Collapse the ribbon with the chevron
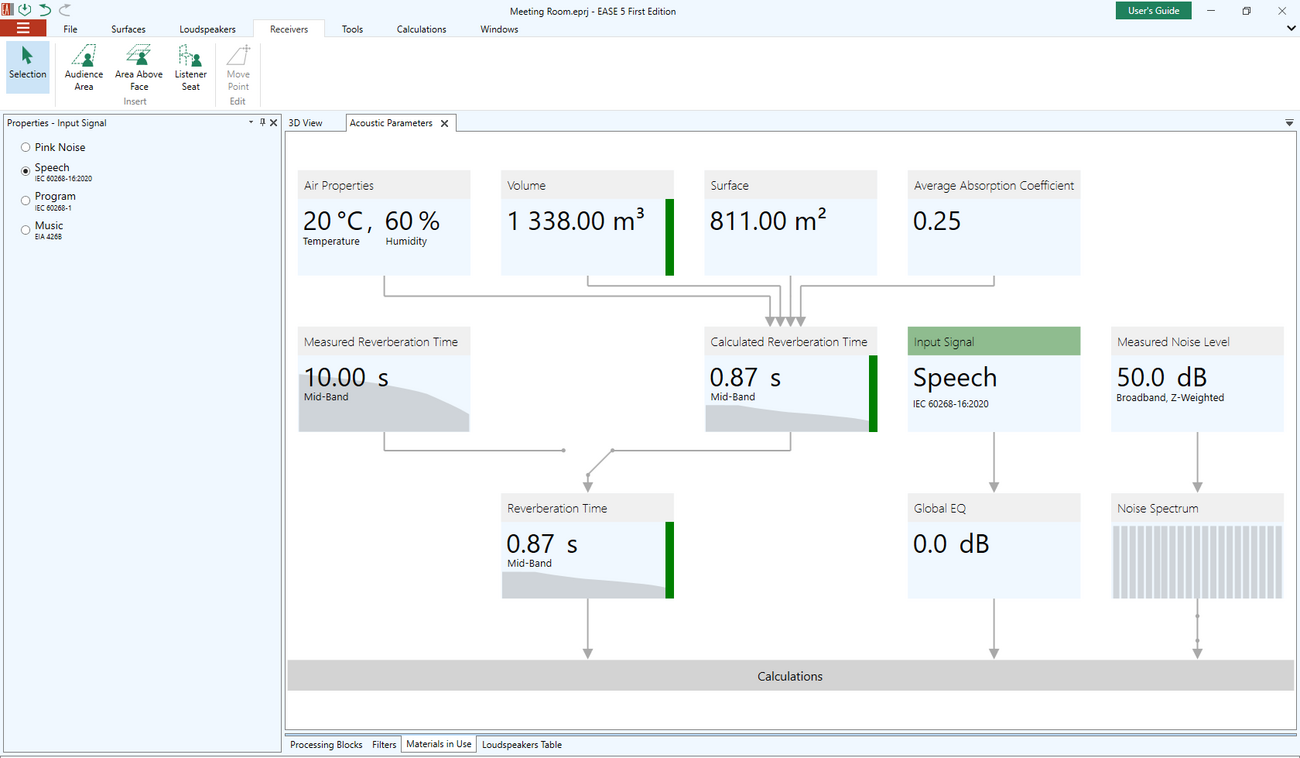This screenshot has width=1300, height=758. [1290, 29]
